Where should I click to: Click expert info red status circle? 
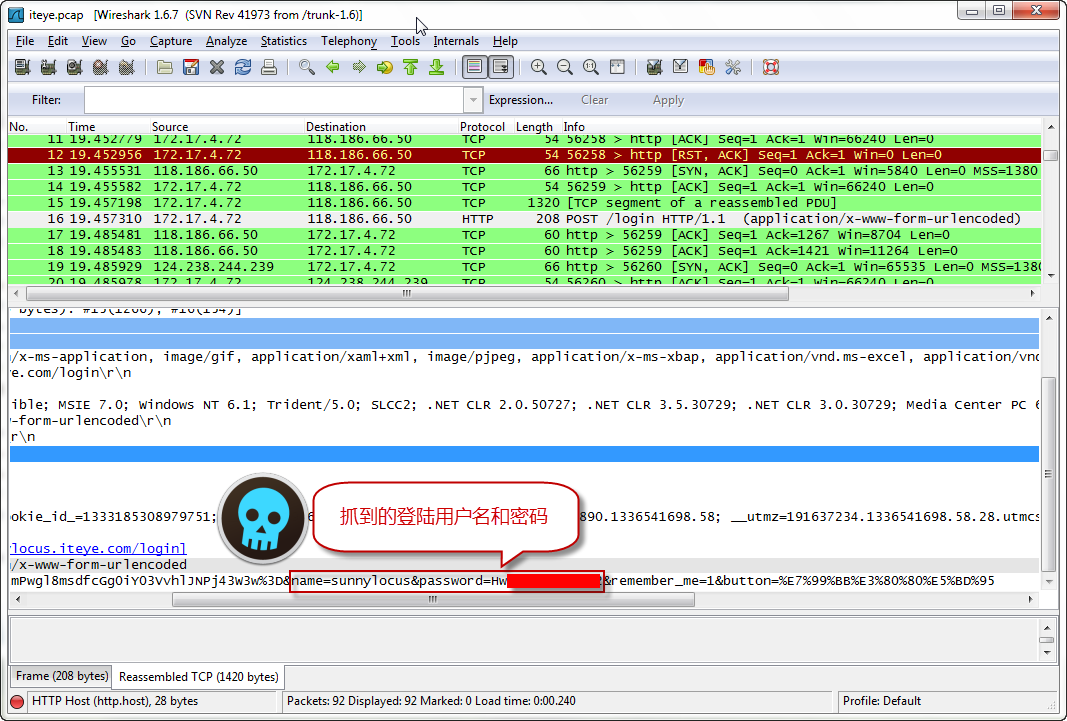17,701
